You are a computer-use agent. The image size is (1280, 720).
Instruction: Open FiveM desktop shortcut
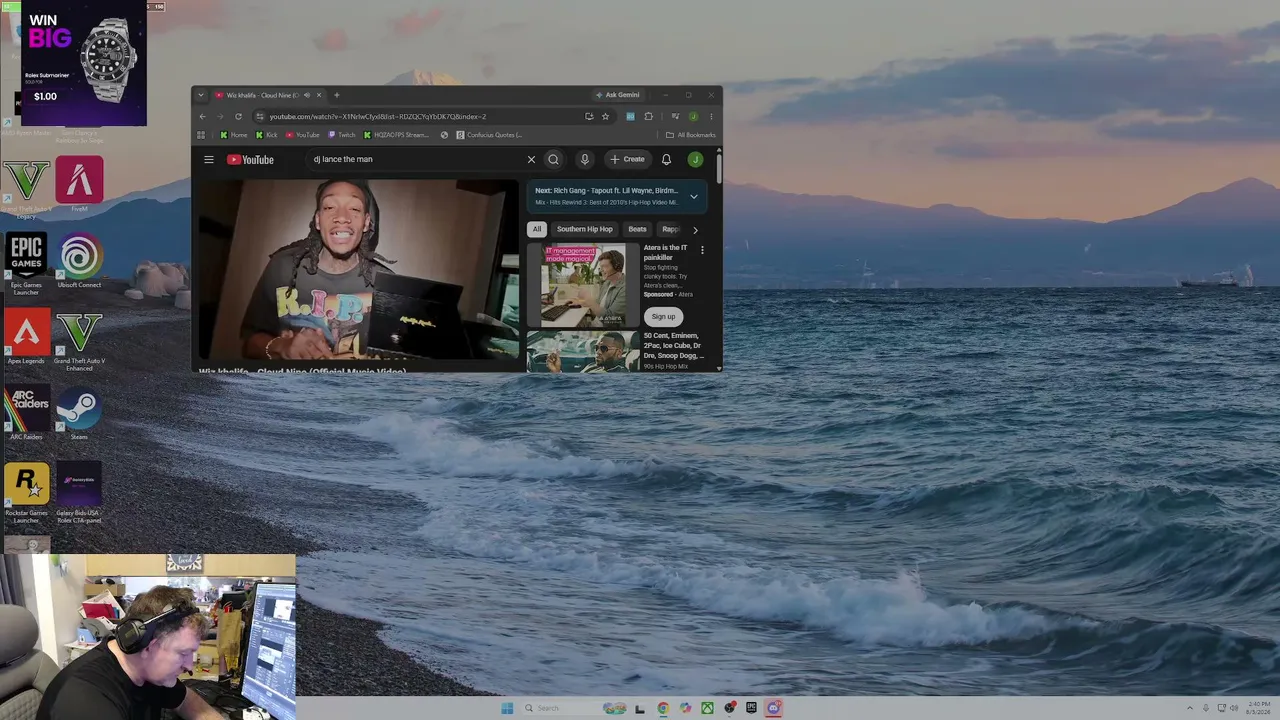click(x=79, y=185)
